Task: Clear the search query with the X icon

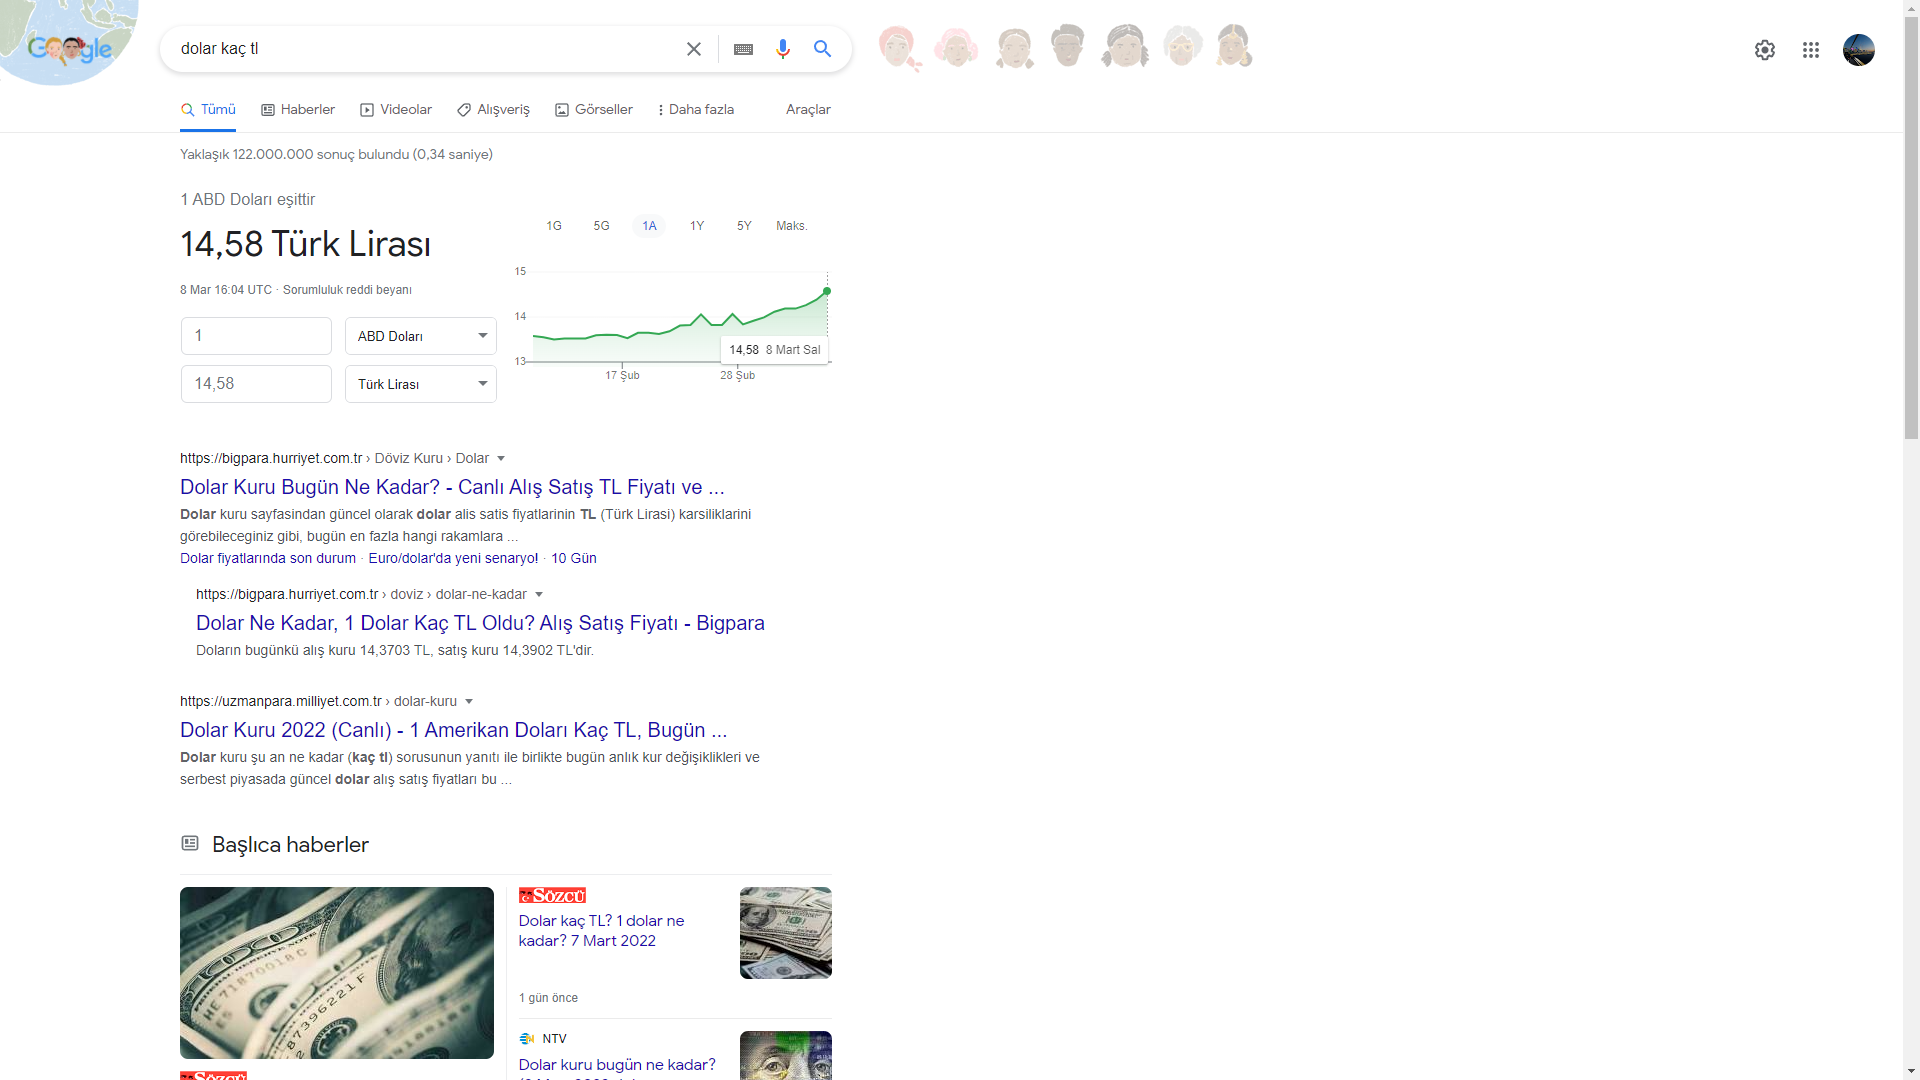Action: [694, 48]
